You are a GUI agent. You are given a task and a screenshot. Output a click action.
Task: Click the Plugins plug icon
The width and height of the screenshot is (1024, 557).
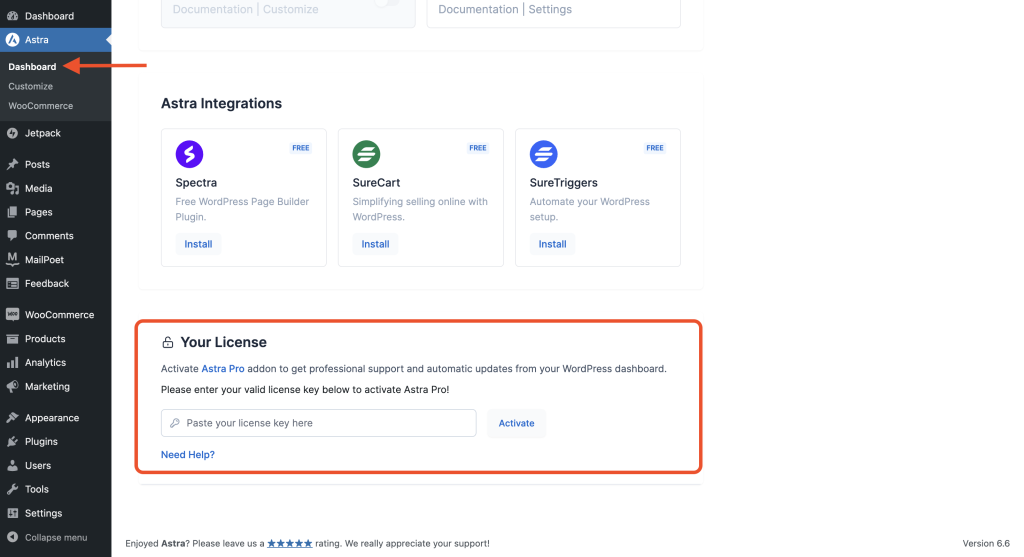pyautogui.click(x=12, y=441)
